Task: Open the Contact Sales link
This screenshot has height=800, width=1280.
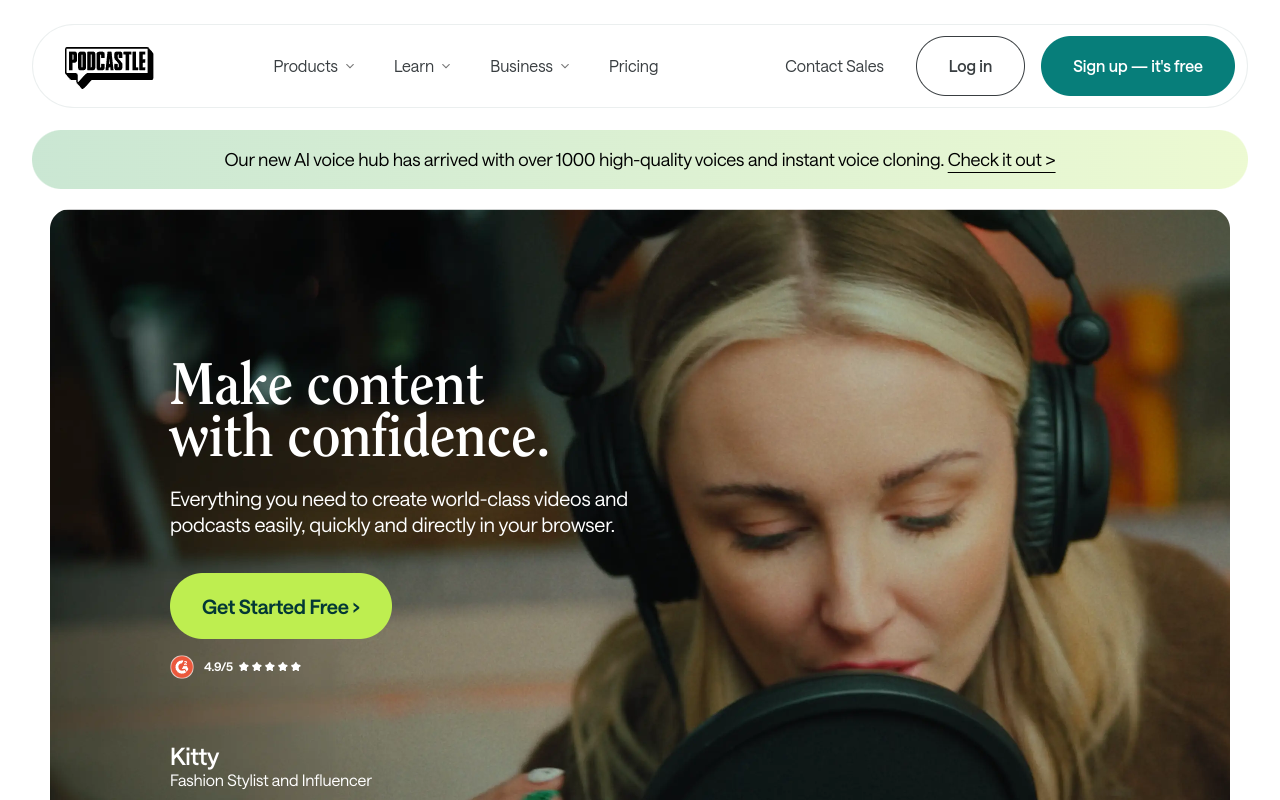Action: tap(834, 66)
